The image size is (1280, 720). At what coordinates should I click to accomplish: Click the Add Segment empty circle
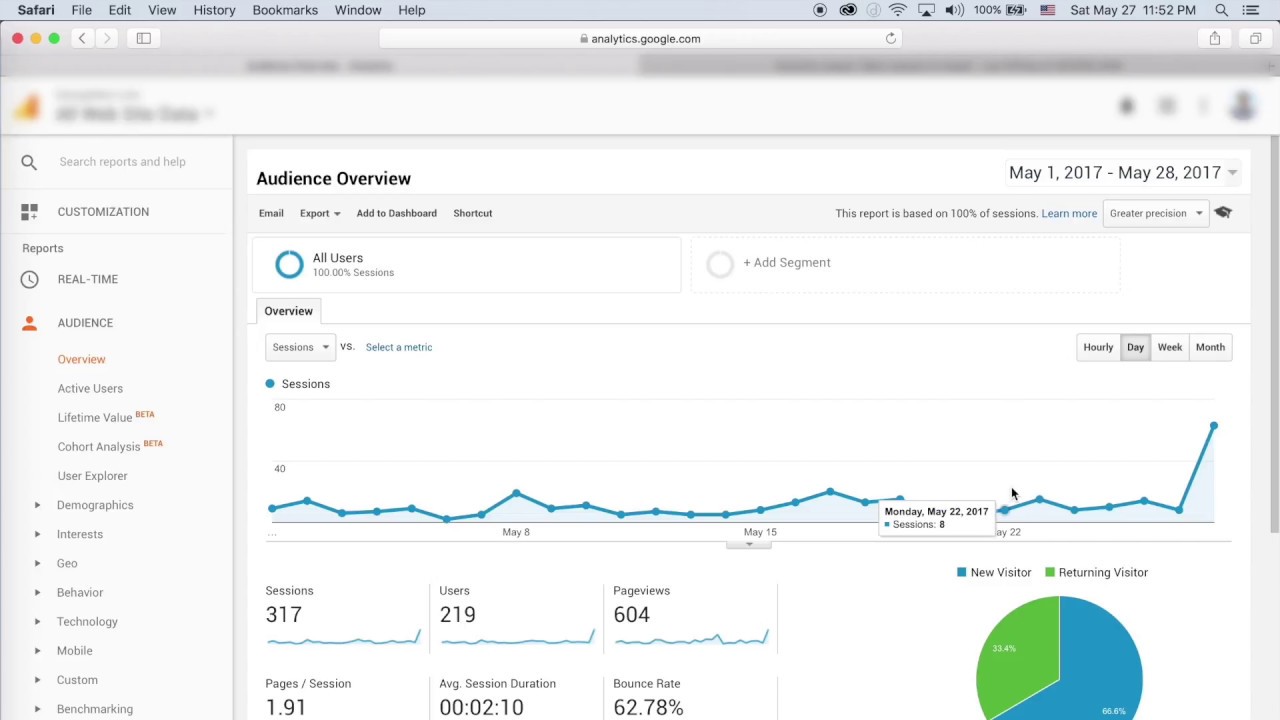720,263
